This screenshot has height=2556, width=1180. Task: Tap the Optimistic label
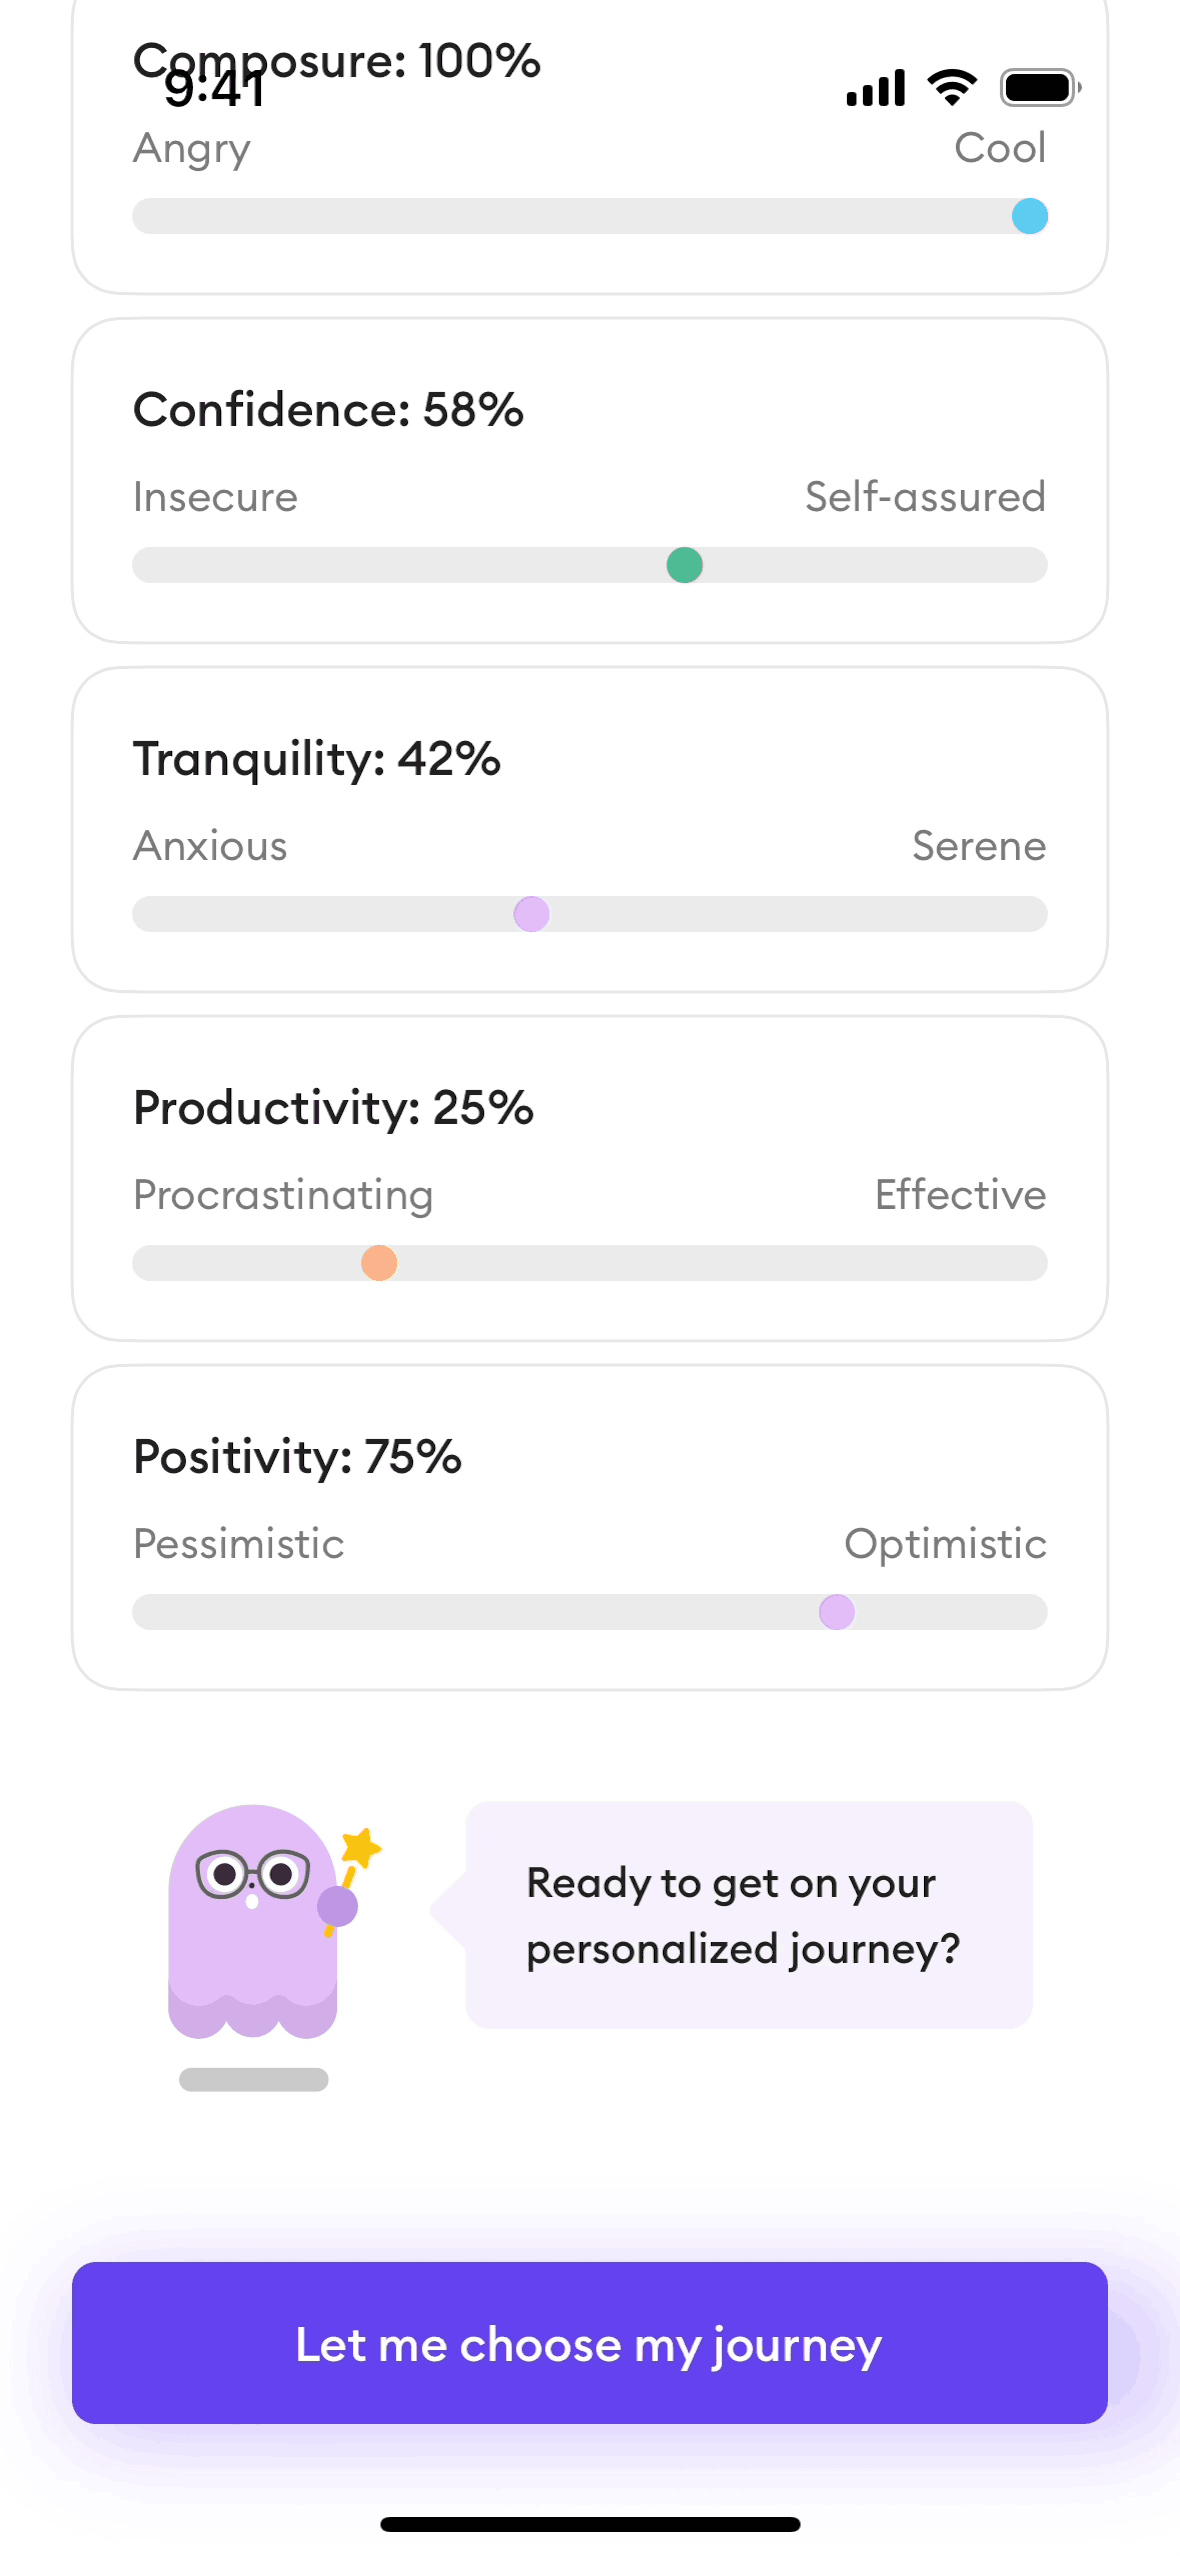[945, 1544]
